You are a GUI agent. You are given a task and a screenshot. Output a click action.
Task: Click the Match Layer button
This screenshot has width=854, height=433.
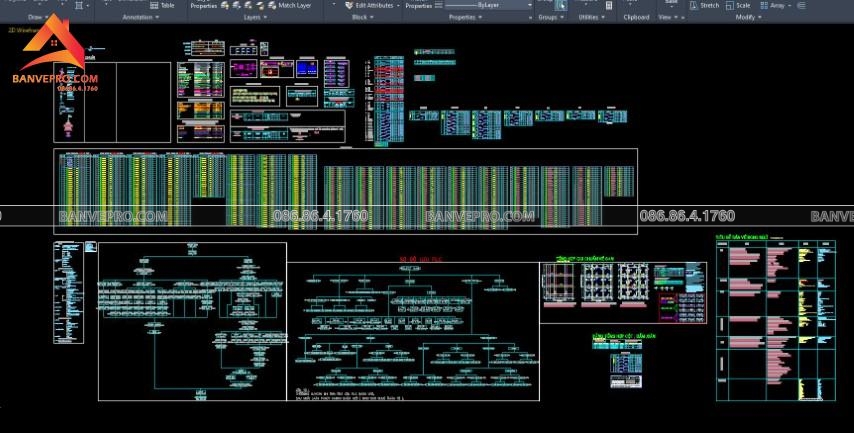click(290, 5)
